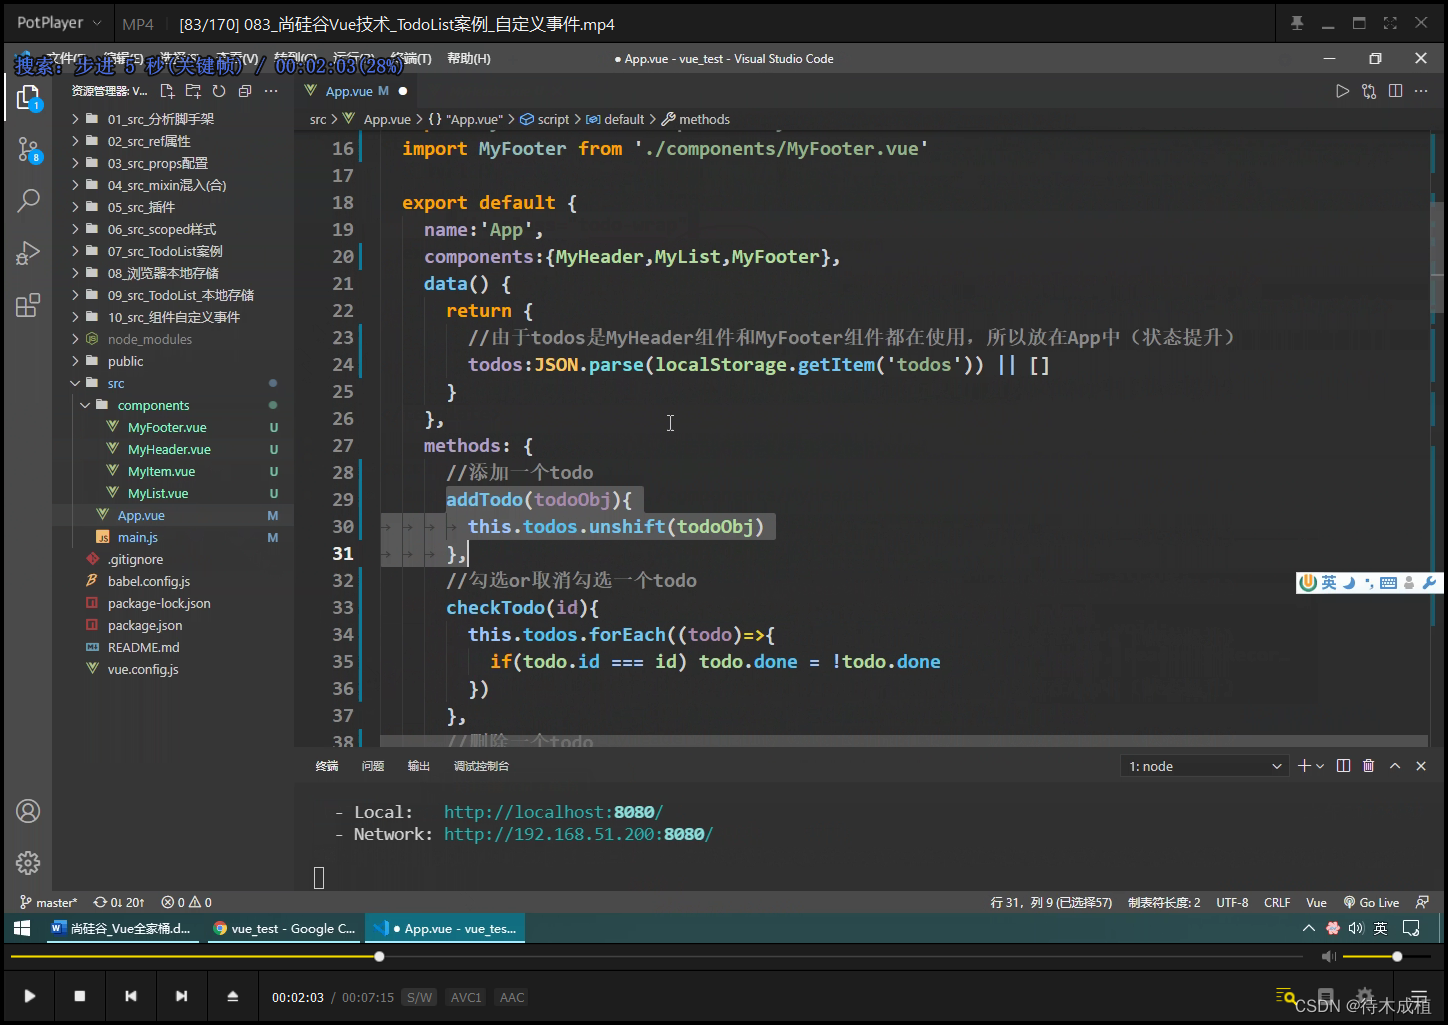This screenshot has height=1025, width=1448.
Task: Switch to the 问题 panel tab
Action: [373, 766]
